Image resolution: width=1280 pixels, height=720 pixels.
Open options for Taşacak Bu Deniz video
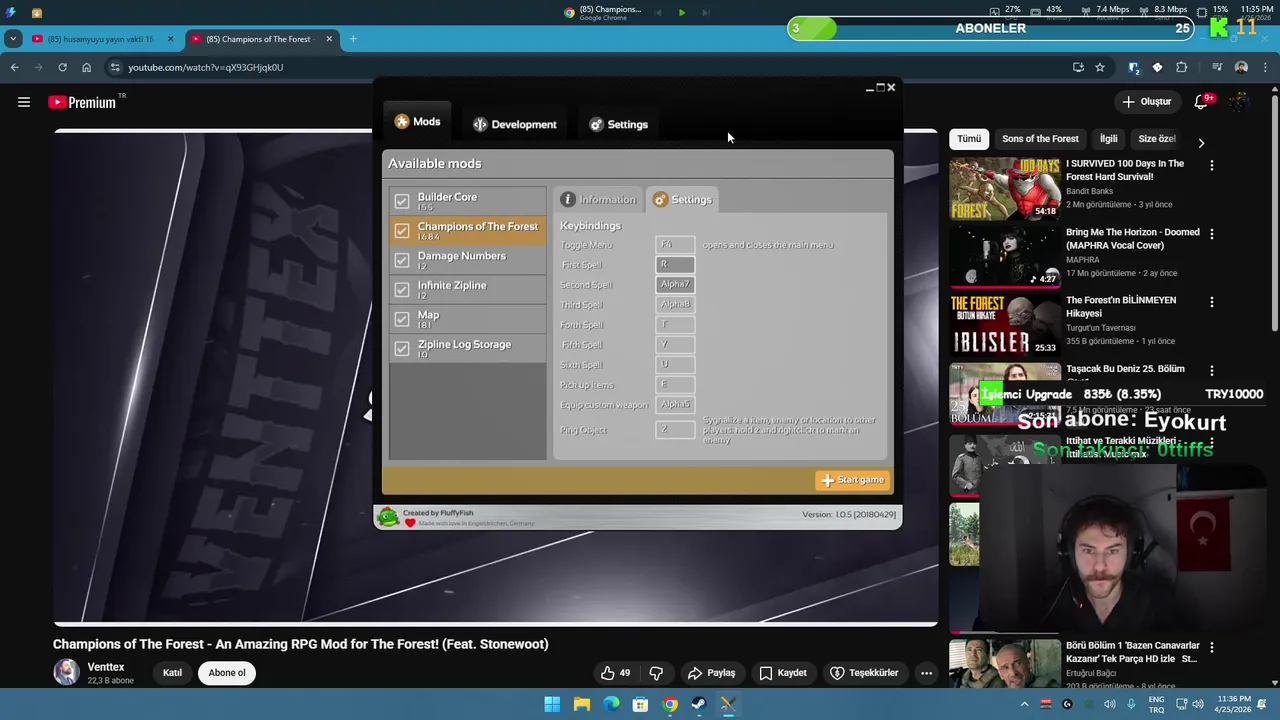1212,371
